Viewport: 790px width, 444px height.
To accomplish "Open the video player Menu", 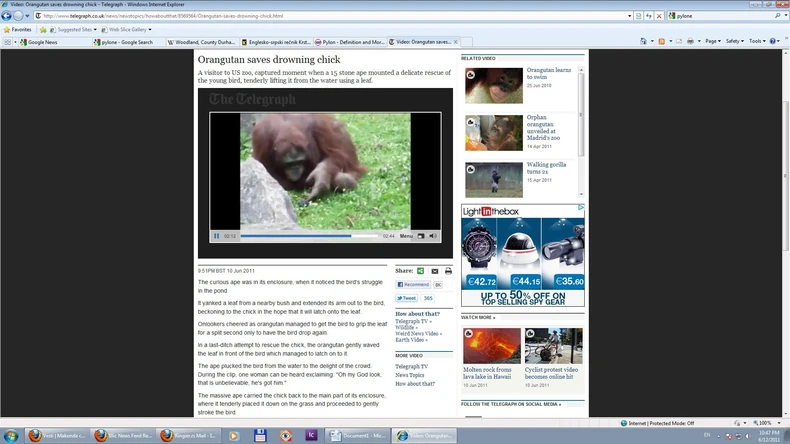I will pyautogui.click(x=406, y=236).
